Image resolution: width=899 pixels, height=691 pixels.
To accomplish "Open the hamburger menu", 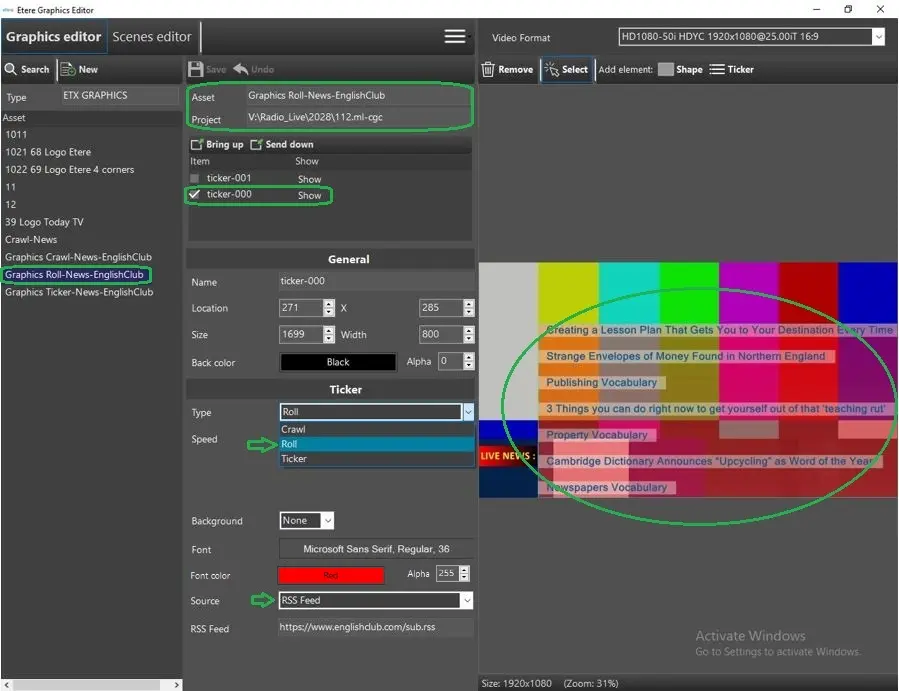I will pos(455,36).
